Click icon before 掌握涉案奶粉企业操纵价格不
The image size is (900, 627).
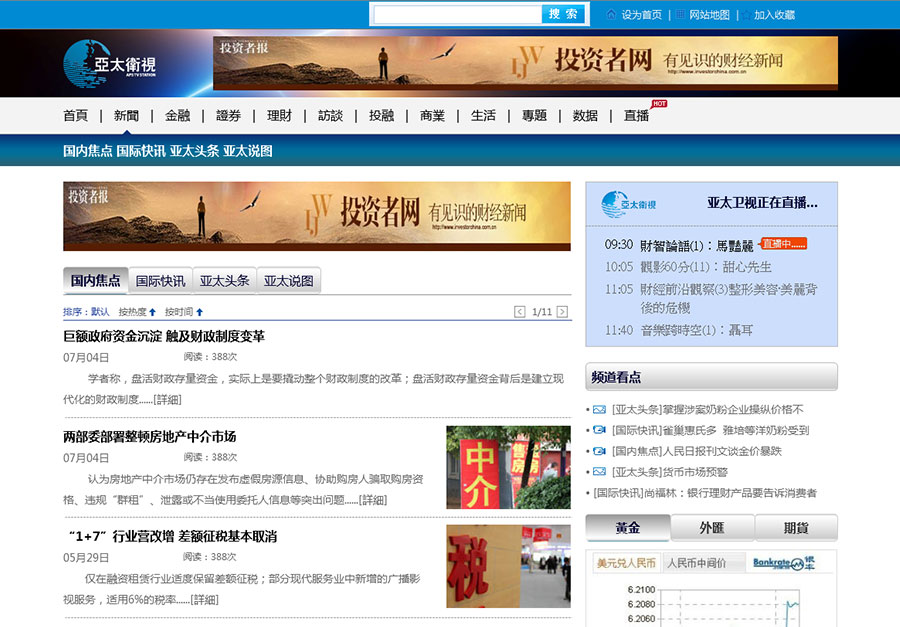tap(599, 409)
